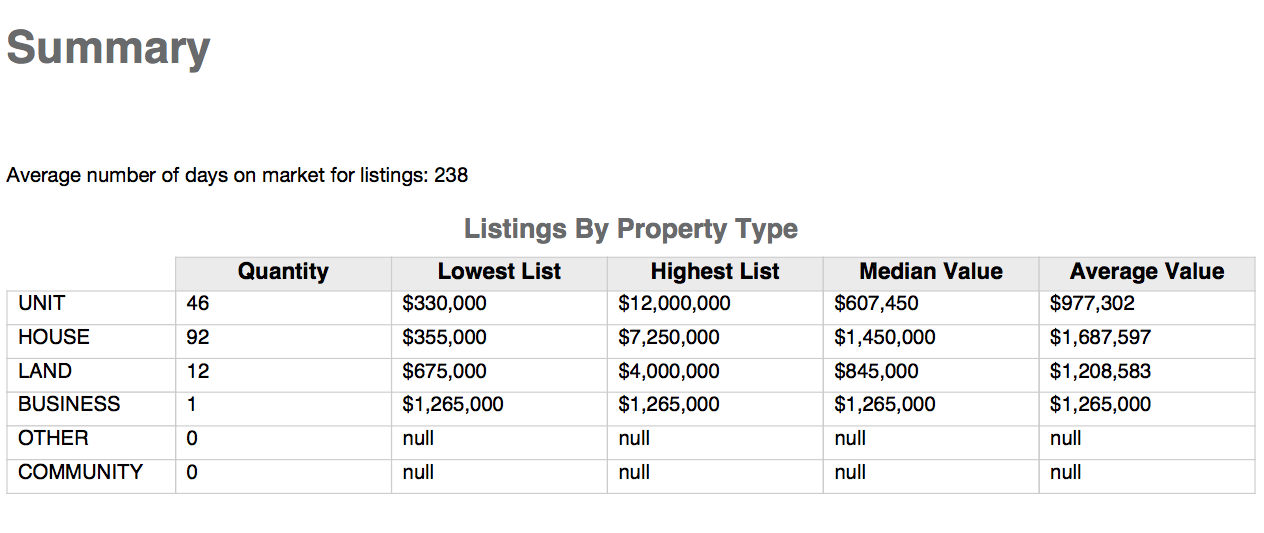This screenshot has width=1264, height=533.
Task: Select the $675,000 lowest list cell
Action: pos(499,372)
